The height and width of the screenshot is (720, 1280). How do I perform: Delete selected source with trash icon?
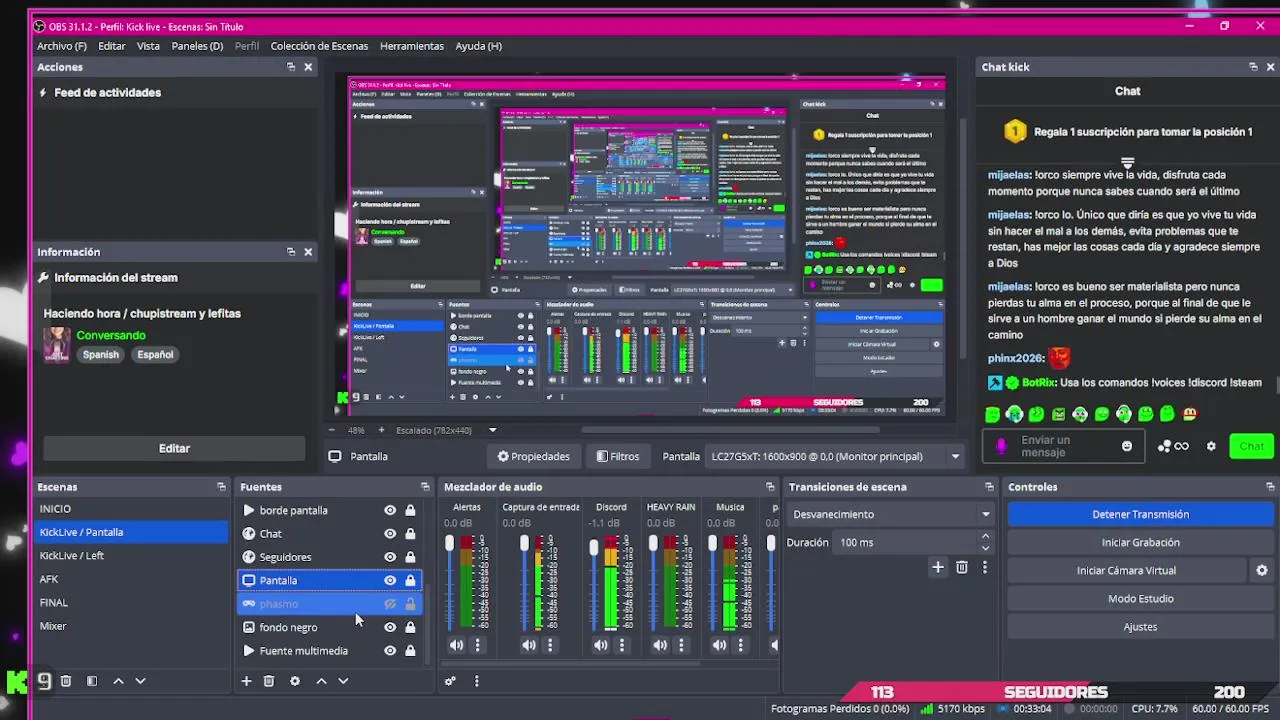click(x=268, y=681)
